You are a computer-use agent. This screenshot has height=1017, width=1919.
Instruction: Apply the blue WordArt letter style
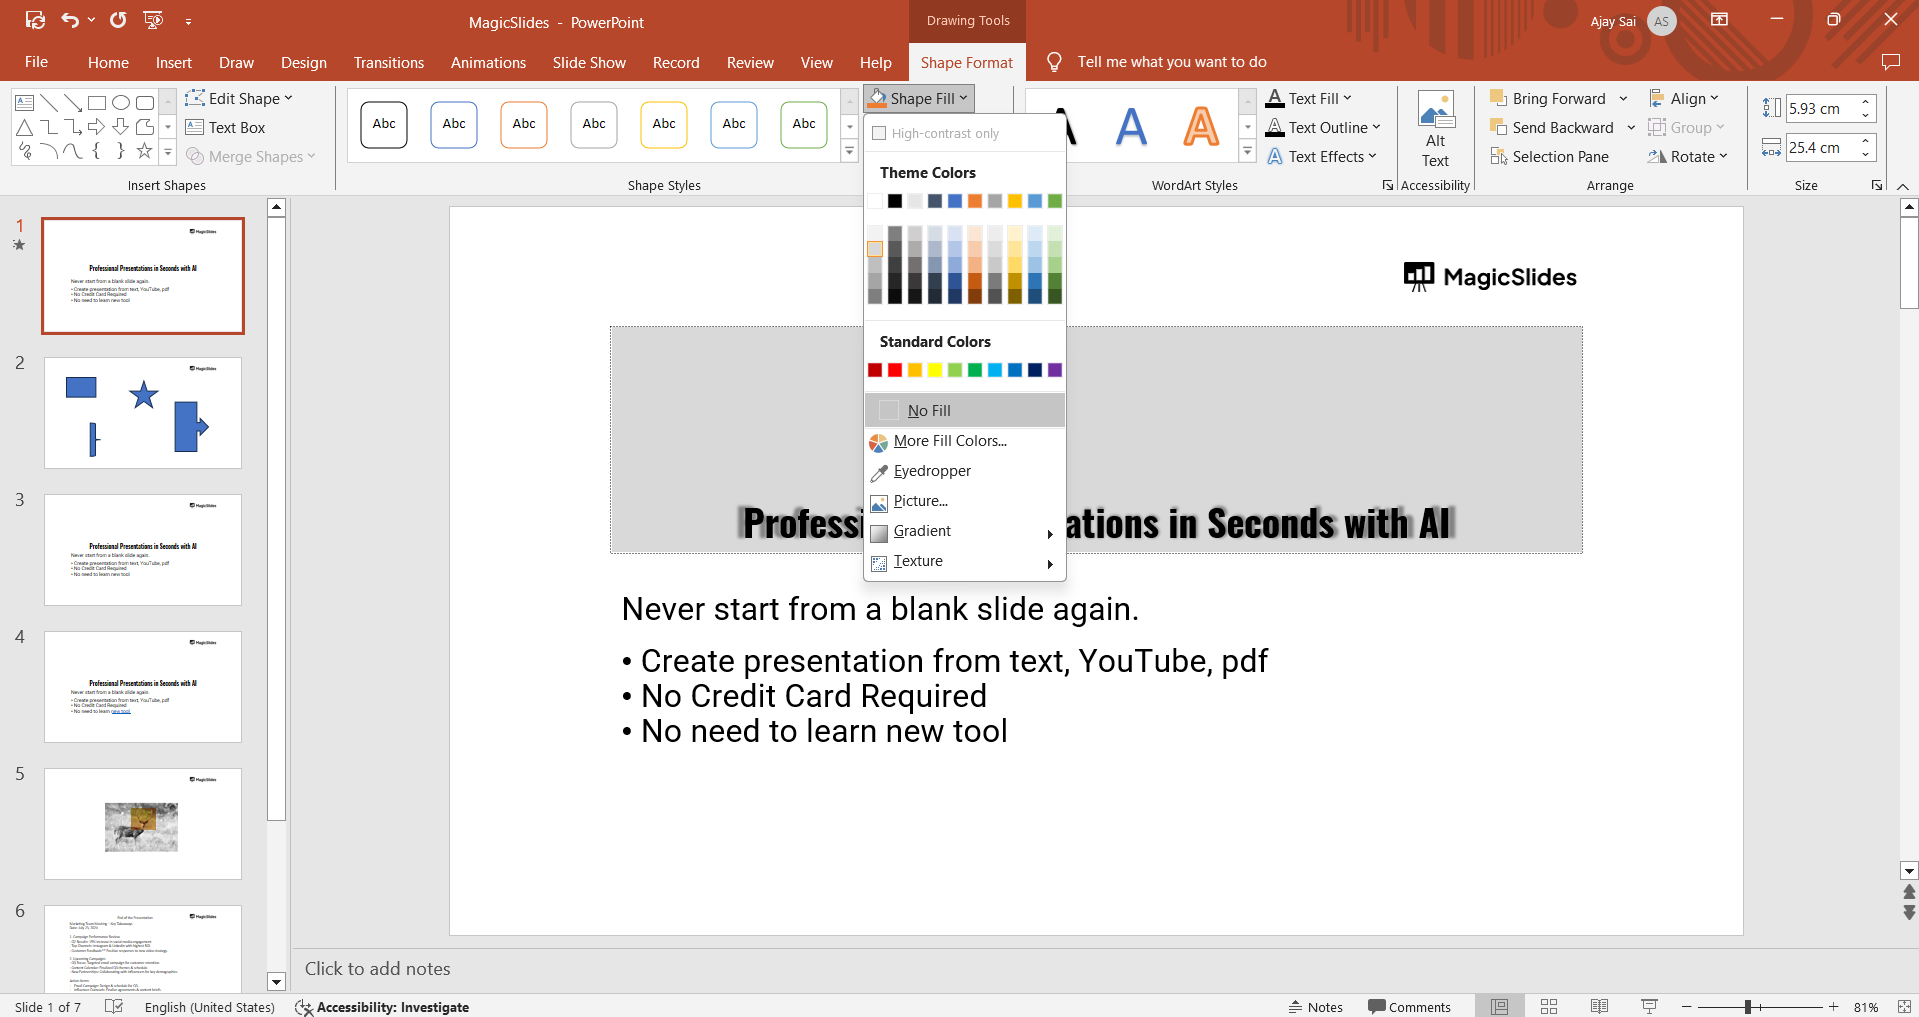[x=1131, y=126]
